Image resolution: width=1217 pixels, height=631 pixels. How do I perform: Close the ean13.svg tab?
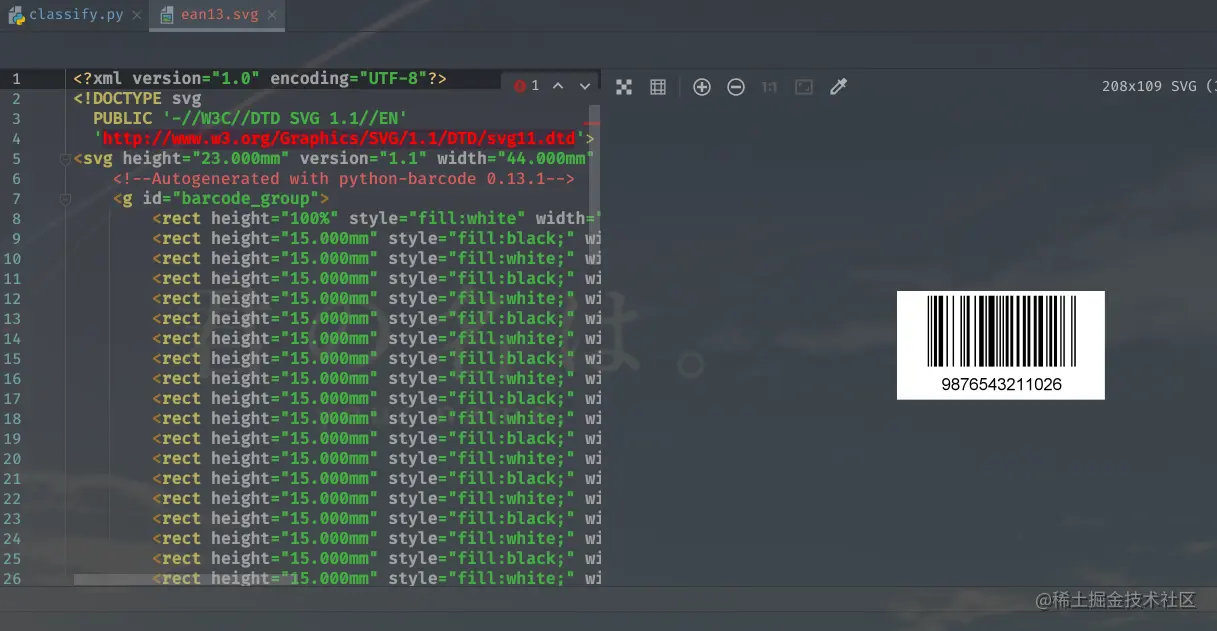tap(272, 15)
